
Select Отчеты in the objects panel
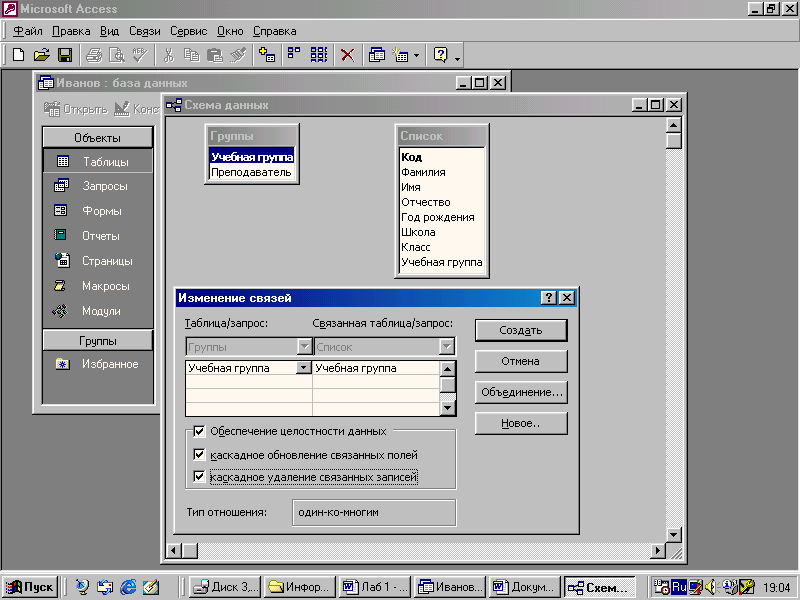pyautogui.click(x=97, y=236)
